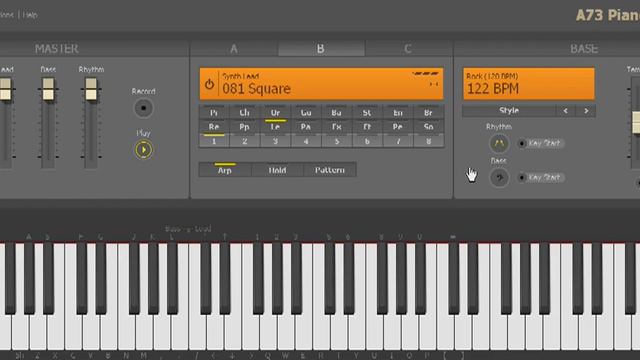640x360 pixels.
Task: Toggle the Synth Lead power icon
Action: (209, 84)
